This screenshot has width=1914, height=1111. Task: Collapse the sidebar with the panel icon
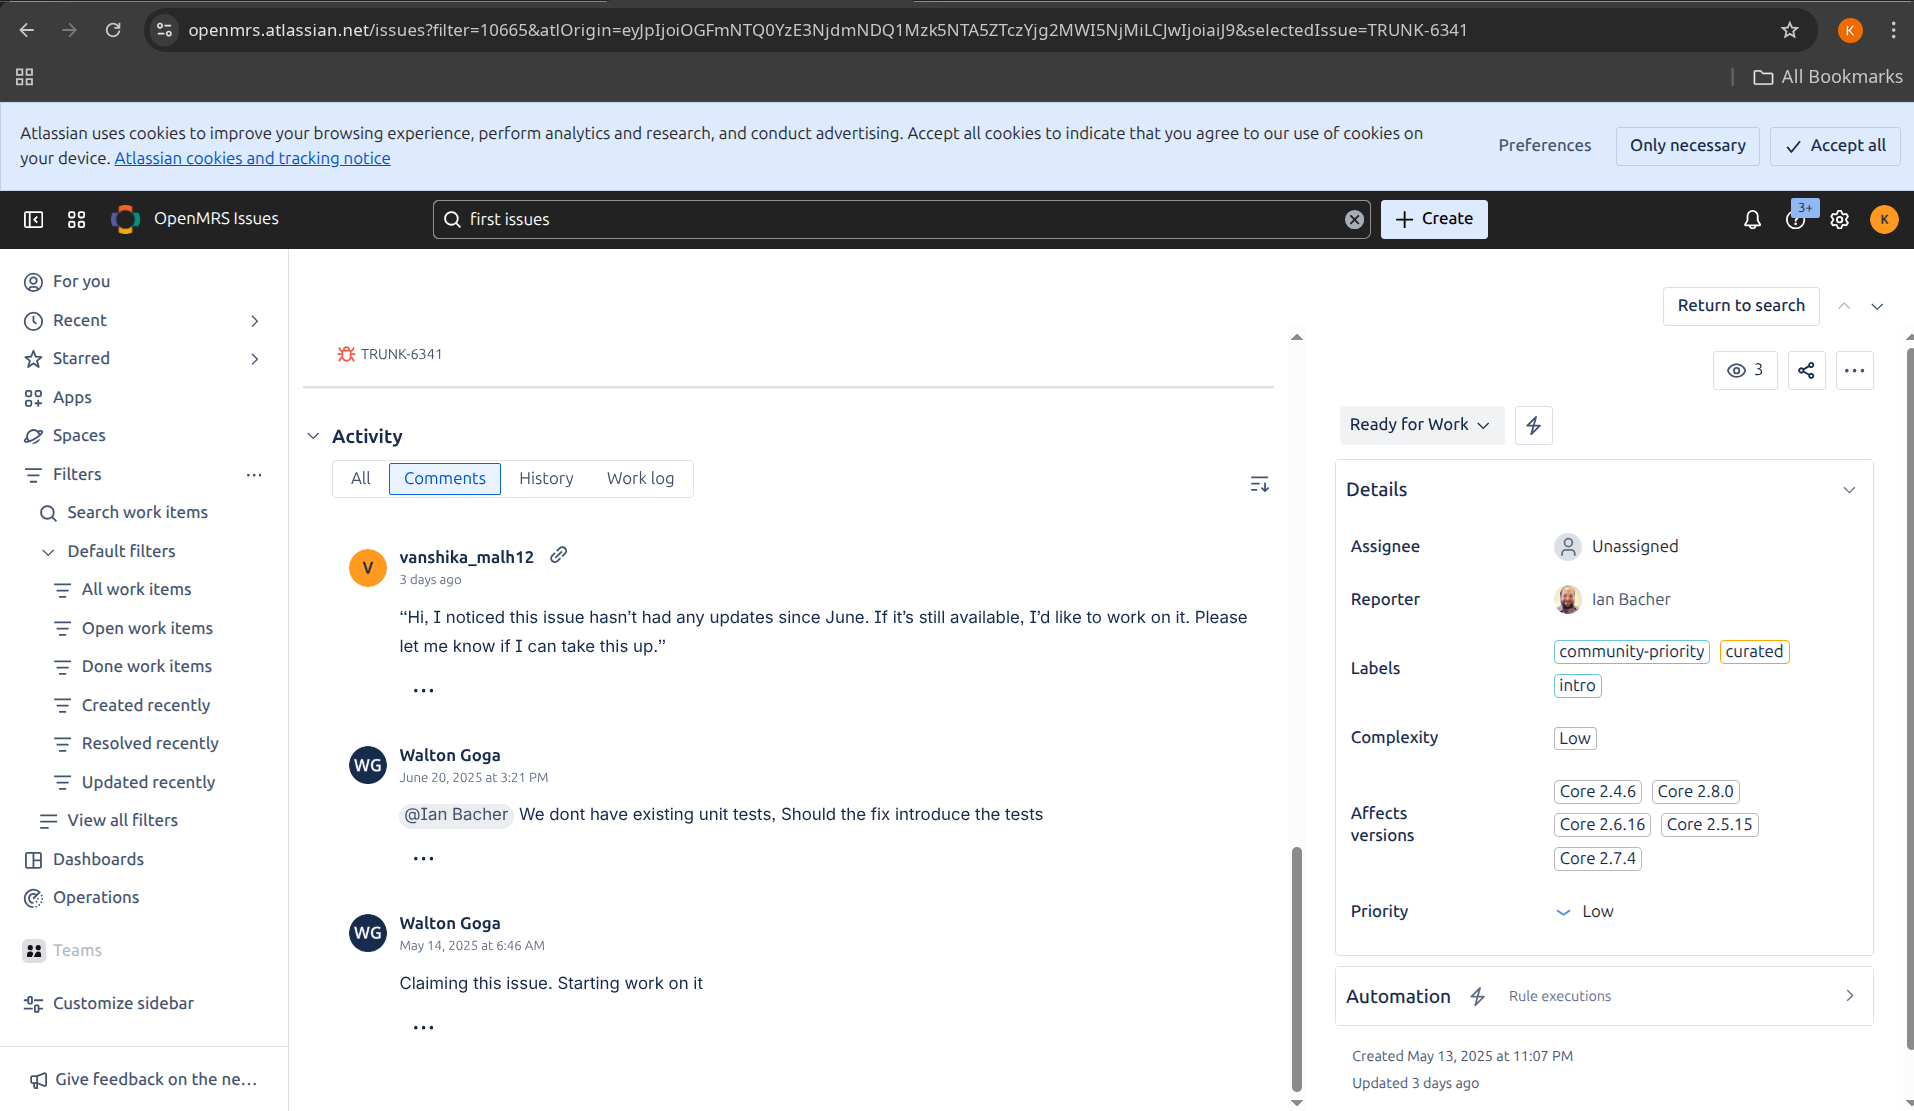coord(33,219)
